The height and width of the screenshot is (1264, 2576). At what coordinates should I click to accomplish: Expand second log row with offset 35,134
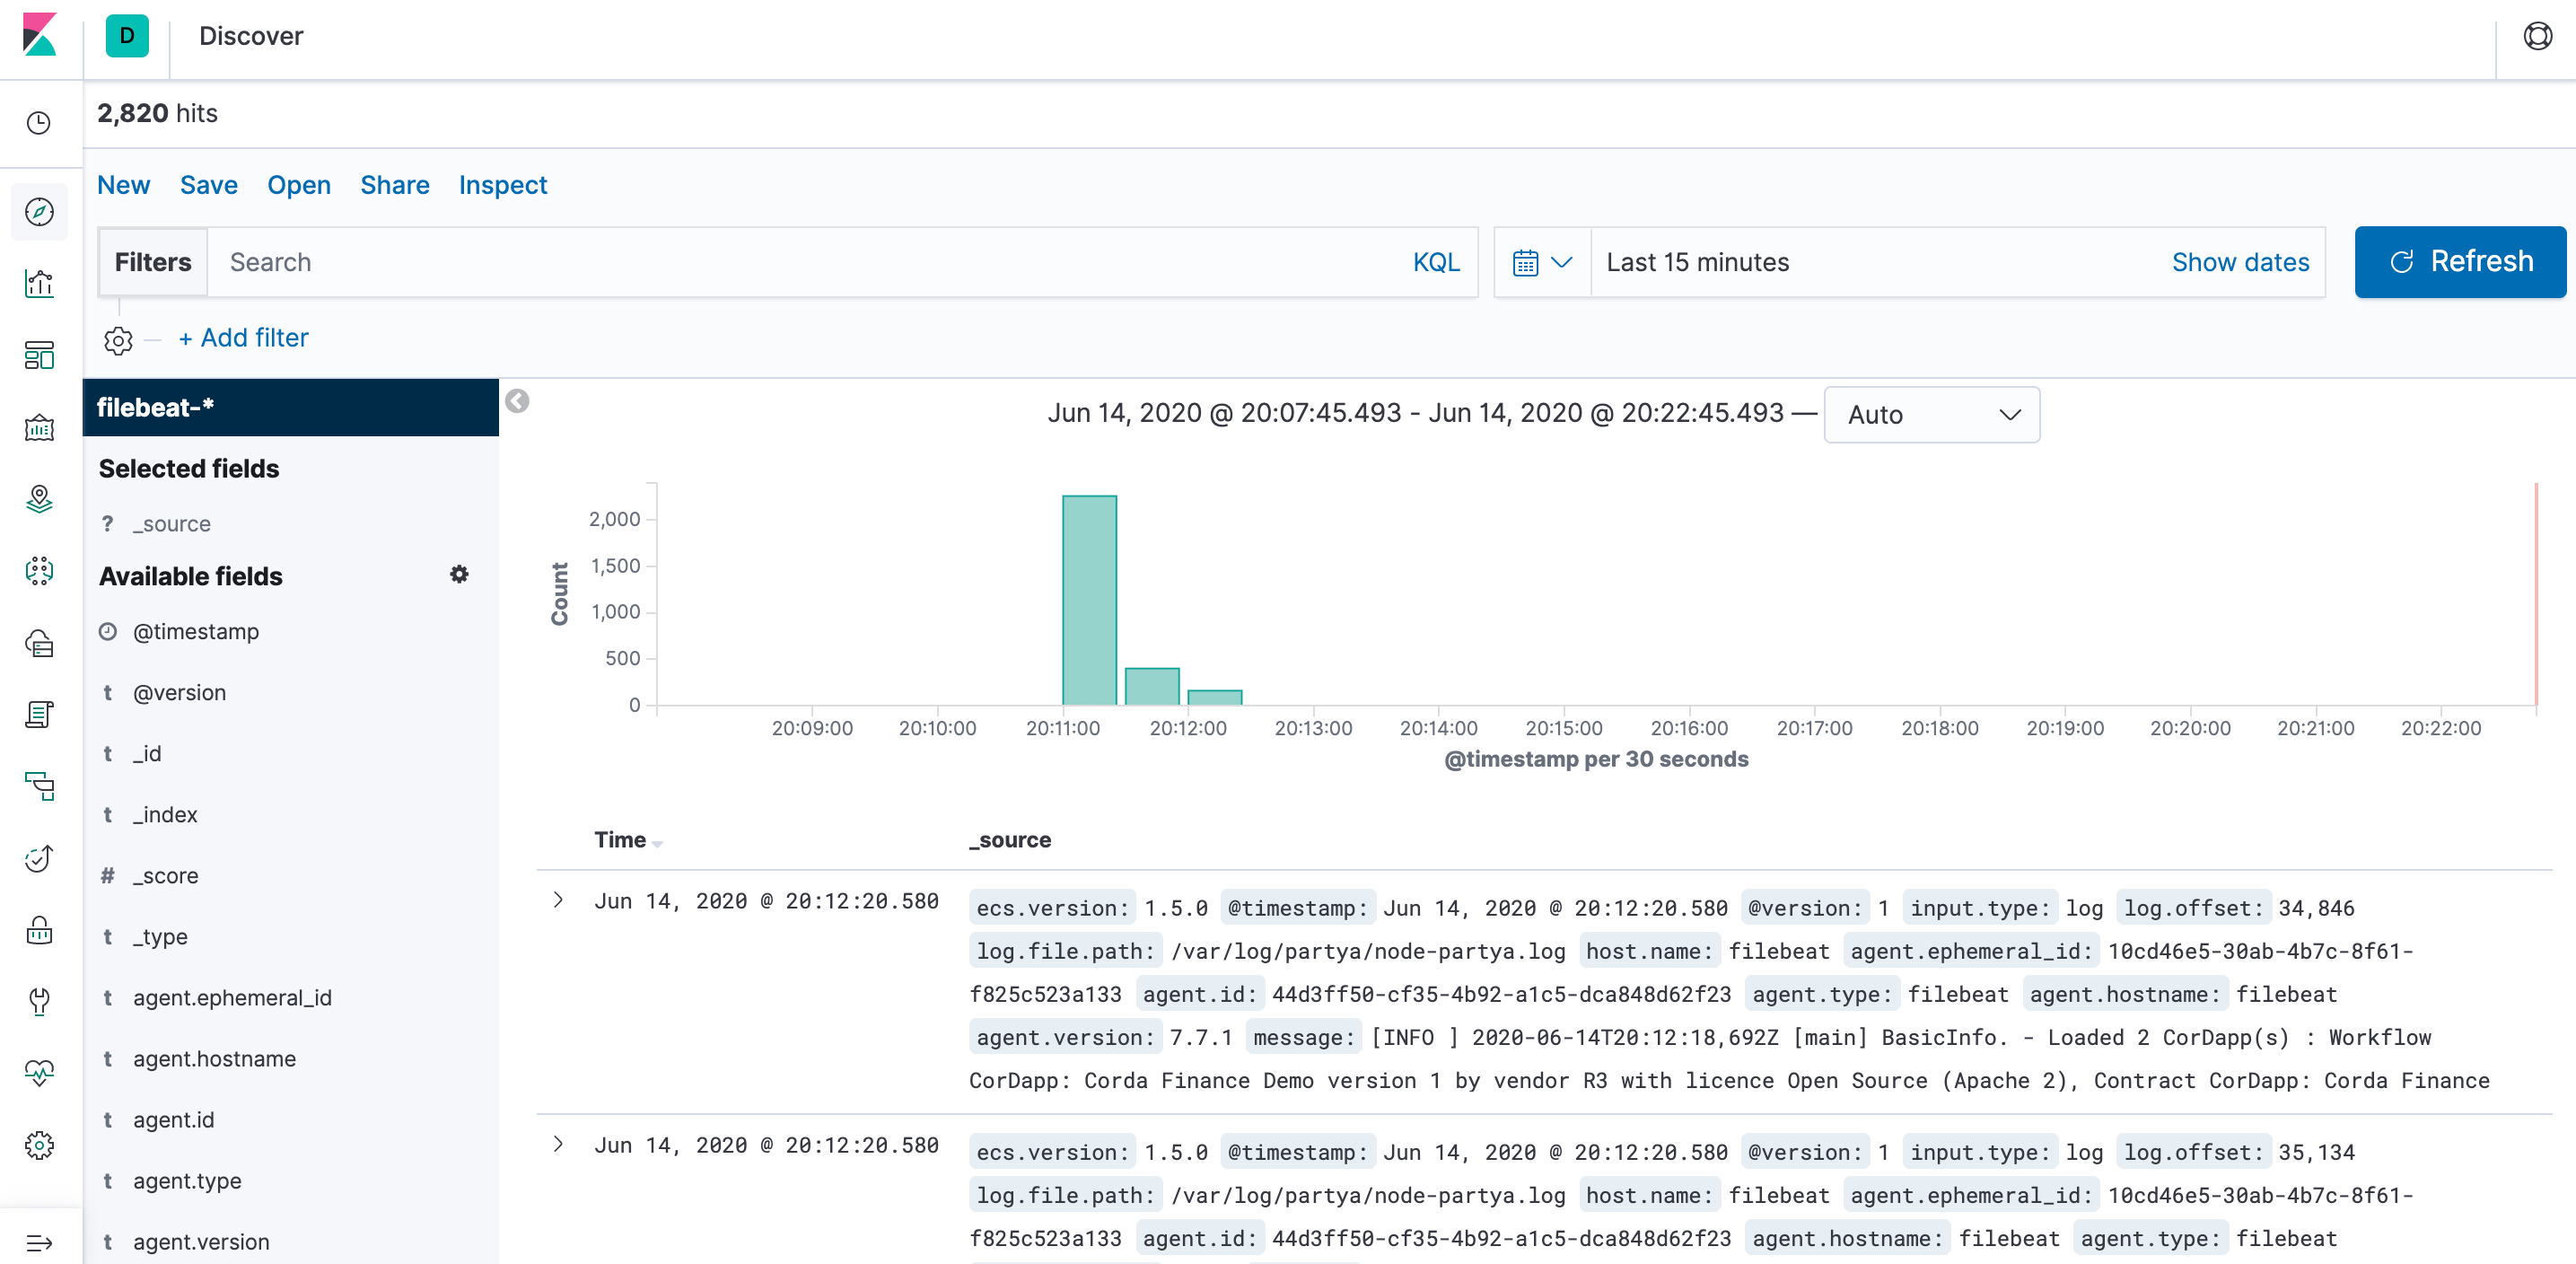(x=558, y=1145)
